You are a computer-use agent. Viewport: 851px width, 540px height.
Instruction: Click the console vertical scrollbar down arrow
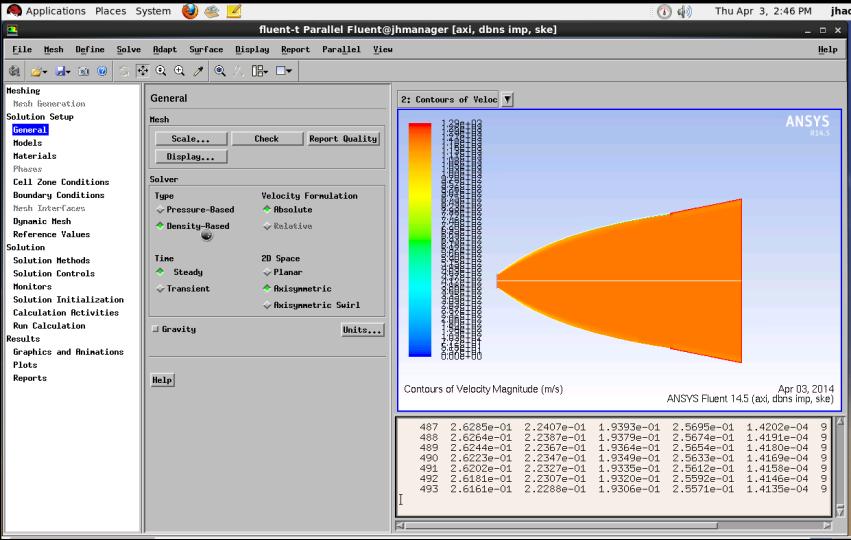840,511
